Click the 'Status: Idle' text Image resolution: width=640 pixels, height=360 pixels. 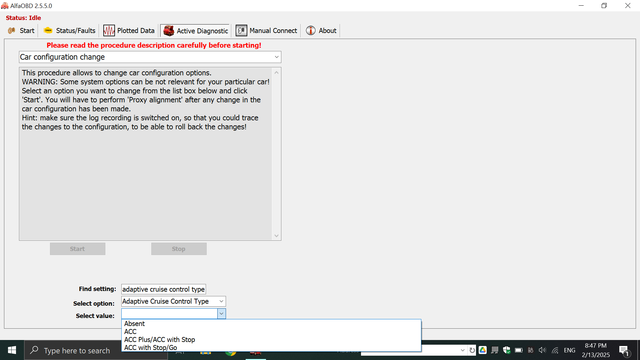tap(23, 18)
